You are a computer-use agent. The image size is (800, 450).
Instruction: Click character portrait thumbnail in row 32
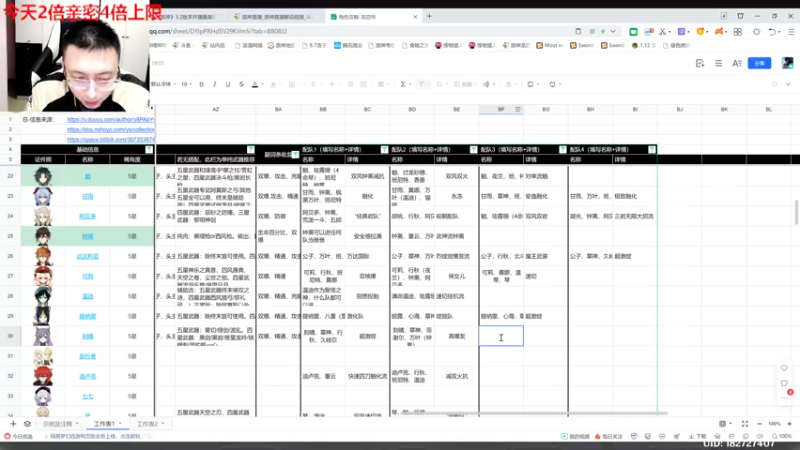click(43, 377)
